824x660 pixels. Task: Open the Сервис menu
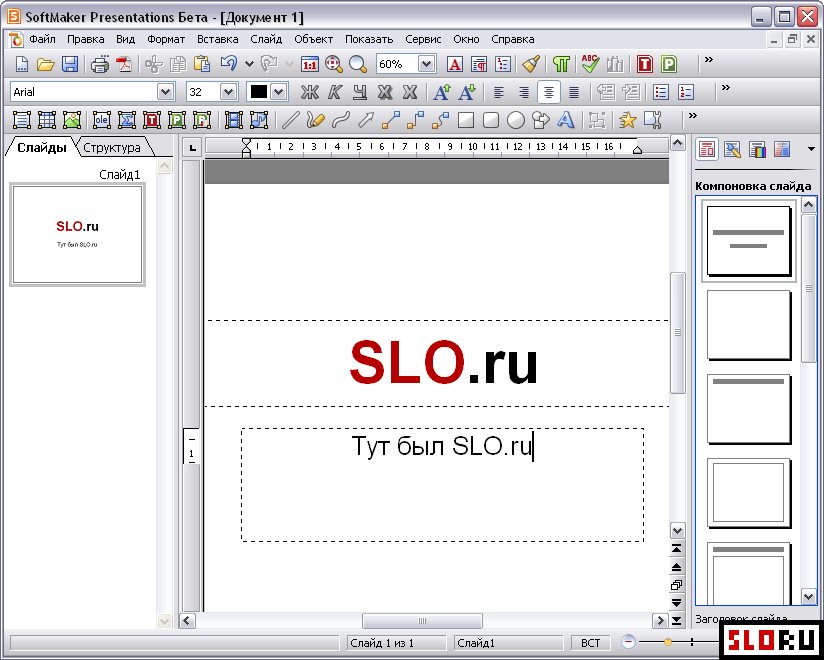pos(423,39)
